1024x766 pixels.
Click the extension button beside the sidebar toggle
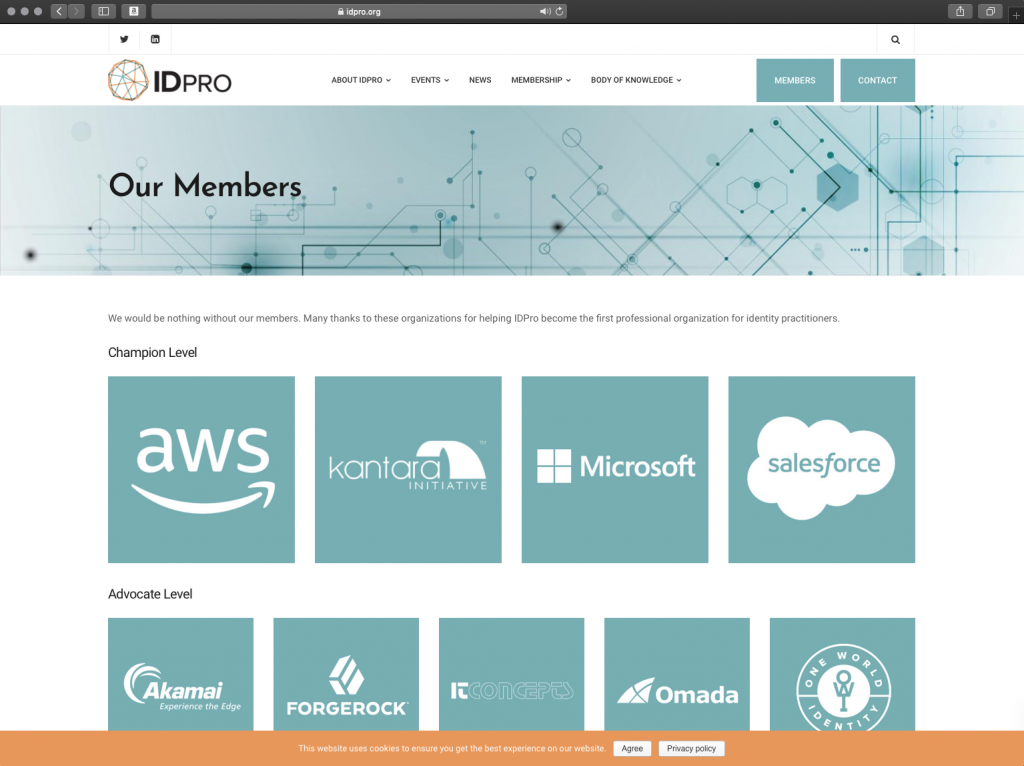tap(133, 11)
